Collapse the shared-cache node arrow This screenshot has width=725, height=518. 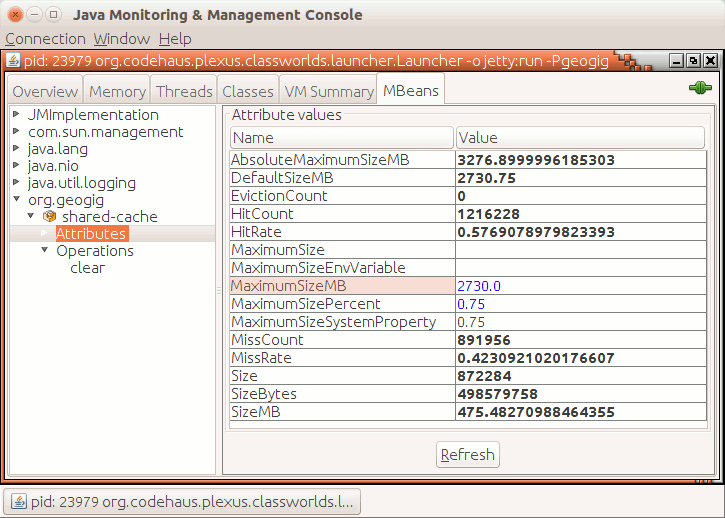[31, 216]
